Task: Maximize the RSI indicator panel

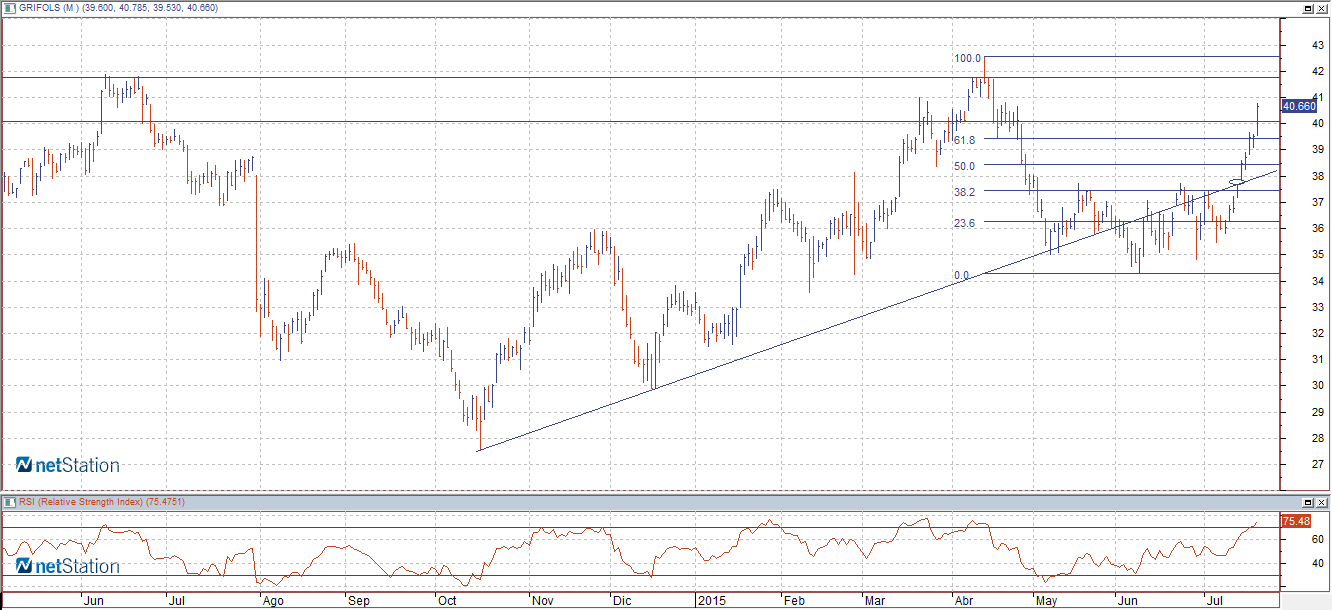Action: pyautogui.click(x=1308, y=501)
